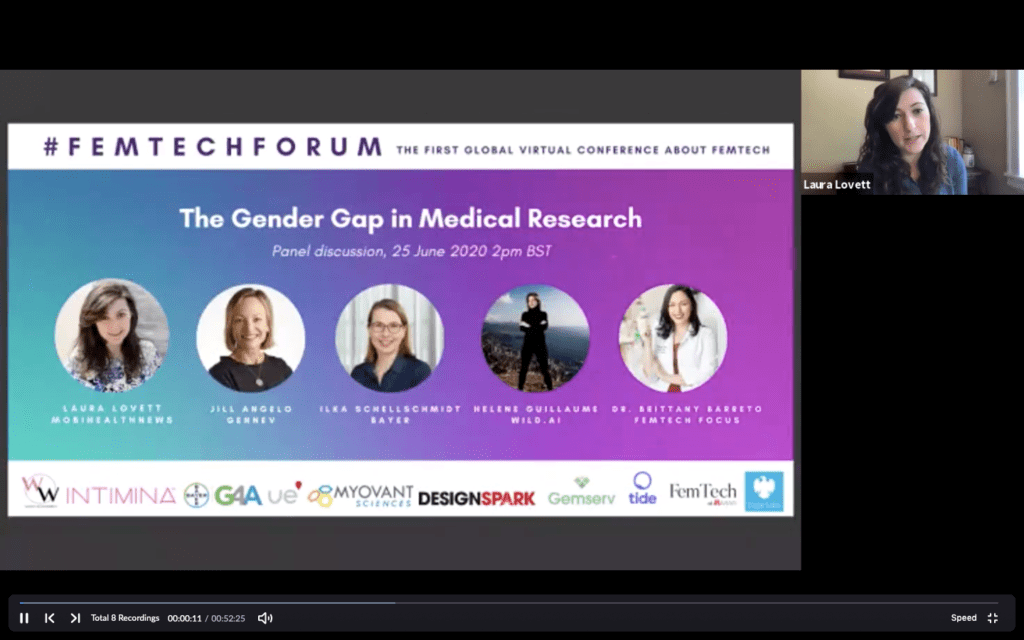Viewport: 1024px width, 640px height.
Task: Click Laura Lovett's circular portrait on slide
Action: pyautogui.click(x=112, y=336)
